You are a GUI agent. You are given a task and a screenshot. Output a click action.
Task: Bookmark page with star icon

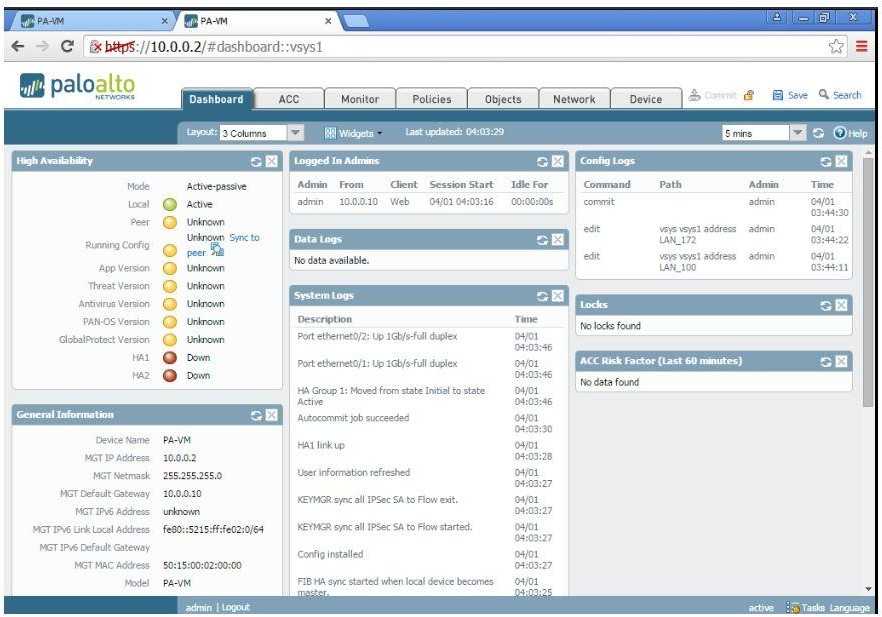[836, 46]
